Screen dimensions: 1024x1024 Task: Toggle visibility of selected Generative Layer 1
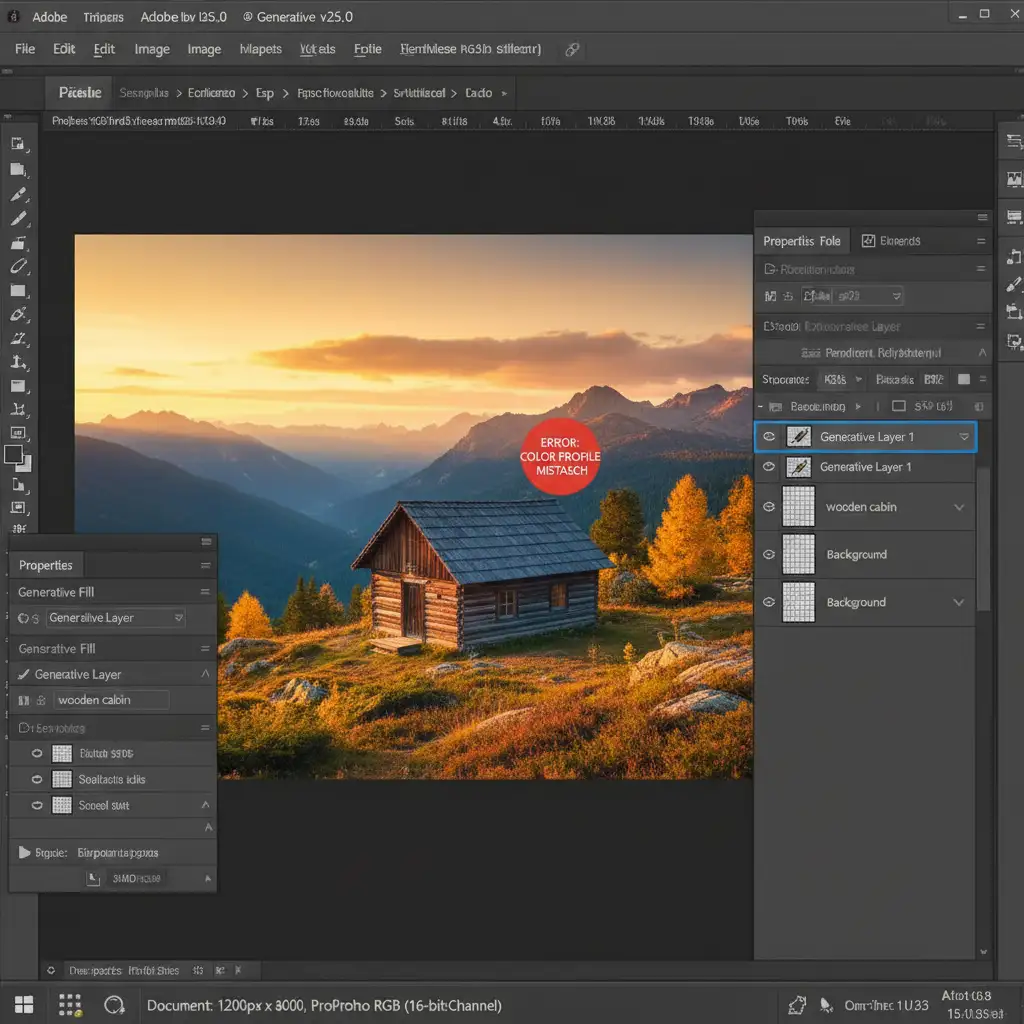point(769,437)
